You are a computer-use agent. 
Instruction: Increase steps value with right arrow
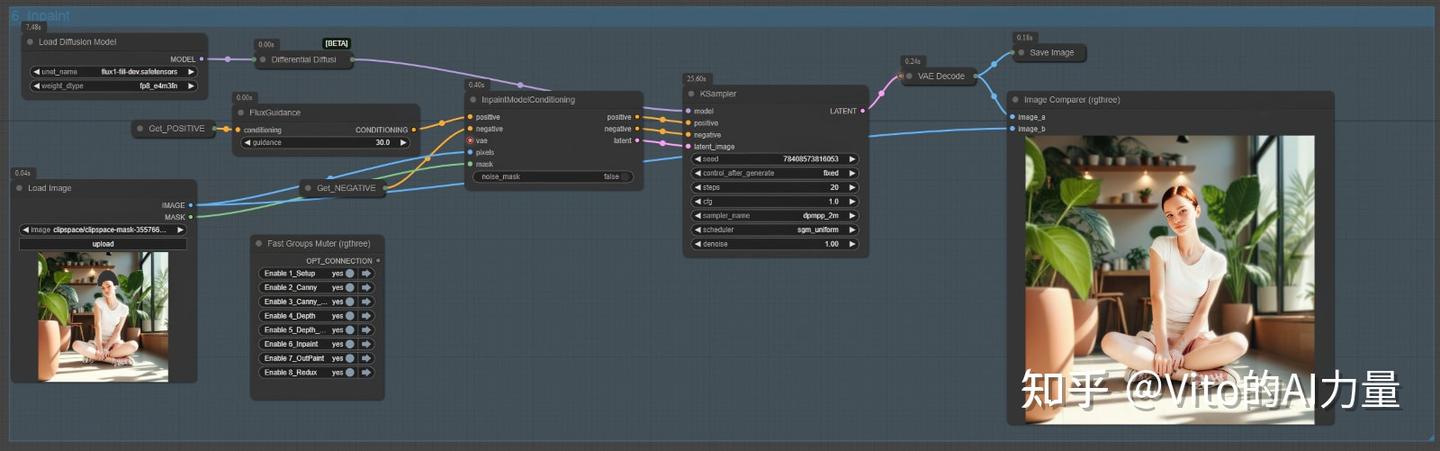[x=852, y=187]
